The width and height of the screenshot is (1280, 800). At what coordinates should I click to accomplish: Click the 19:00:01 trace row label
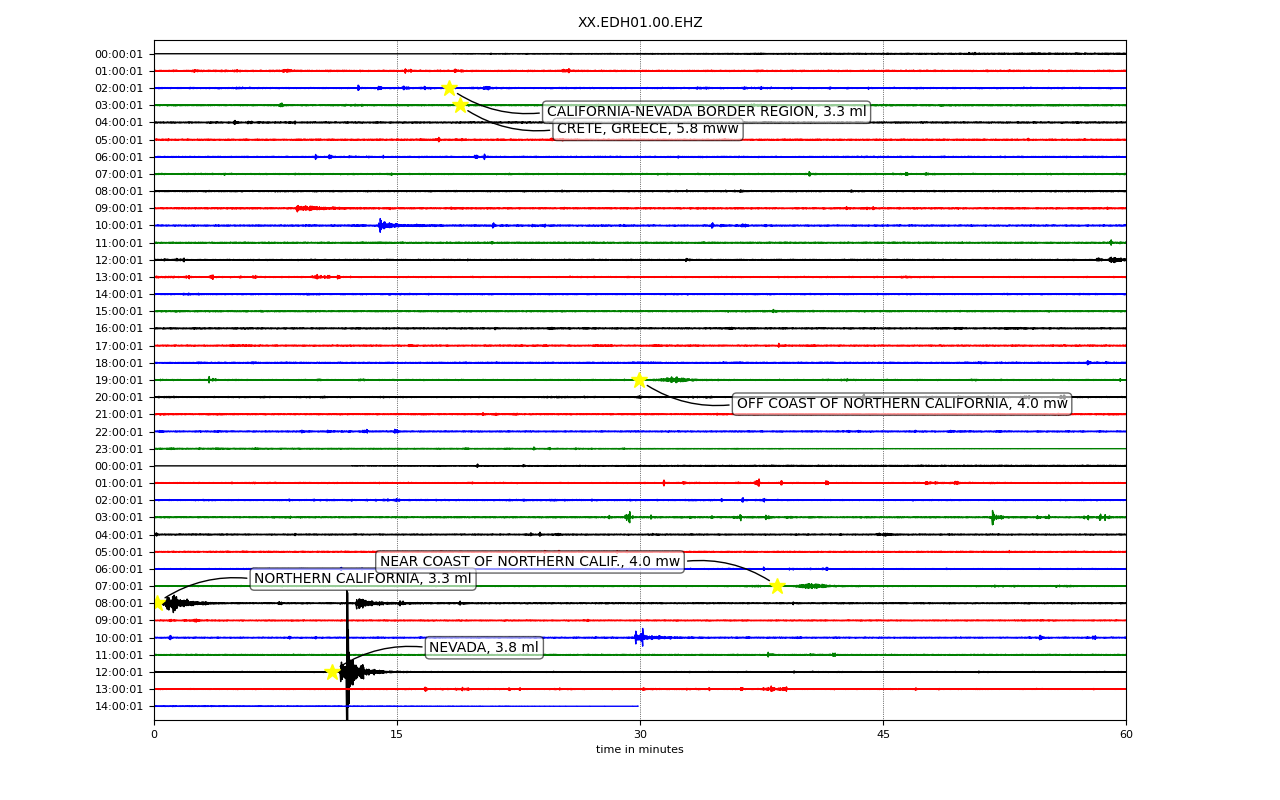(x=119, y=380)
